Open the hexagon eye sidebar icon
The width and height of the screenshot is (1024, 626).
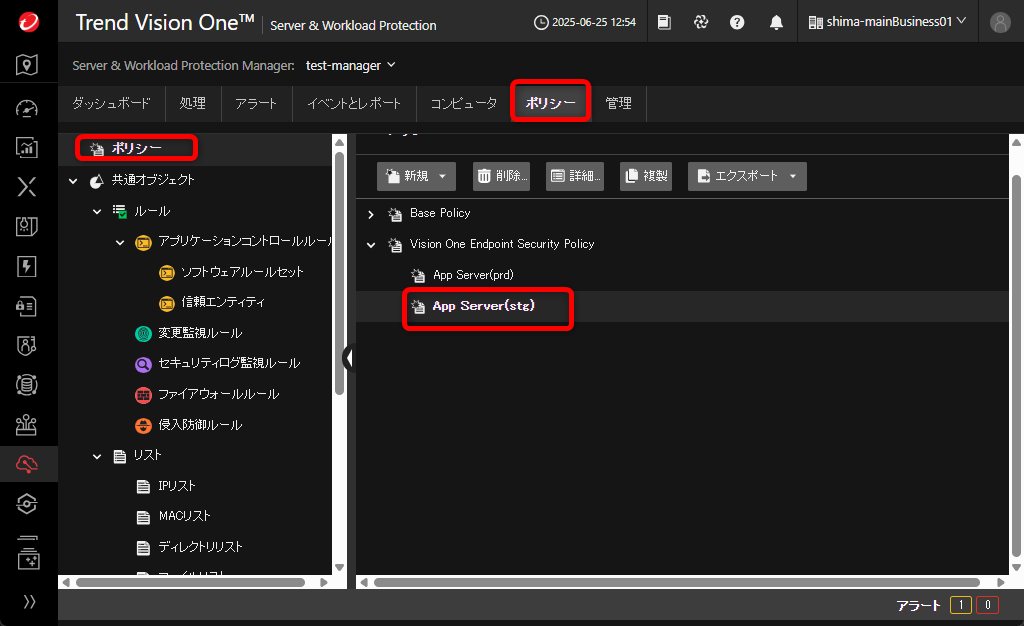pos(27,504)
